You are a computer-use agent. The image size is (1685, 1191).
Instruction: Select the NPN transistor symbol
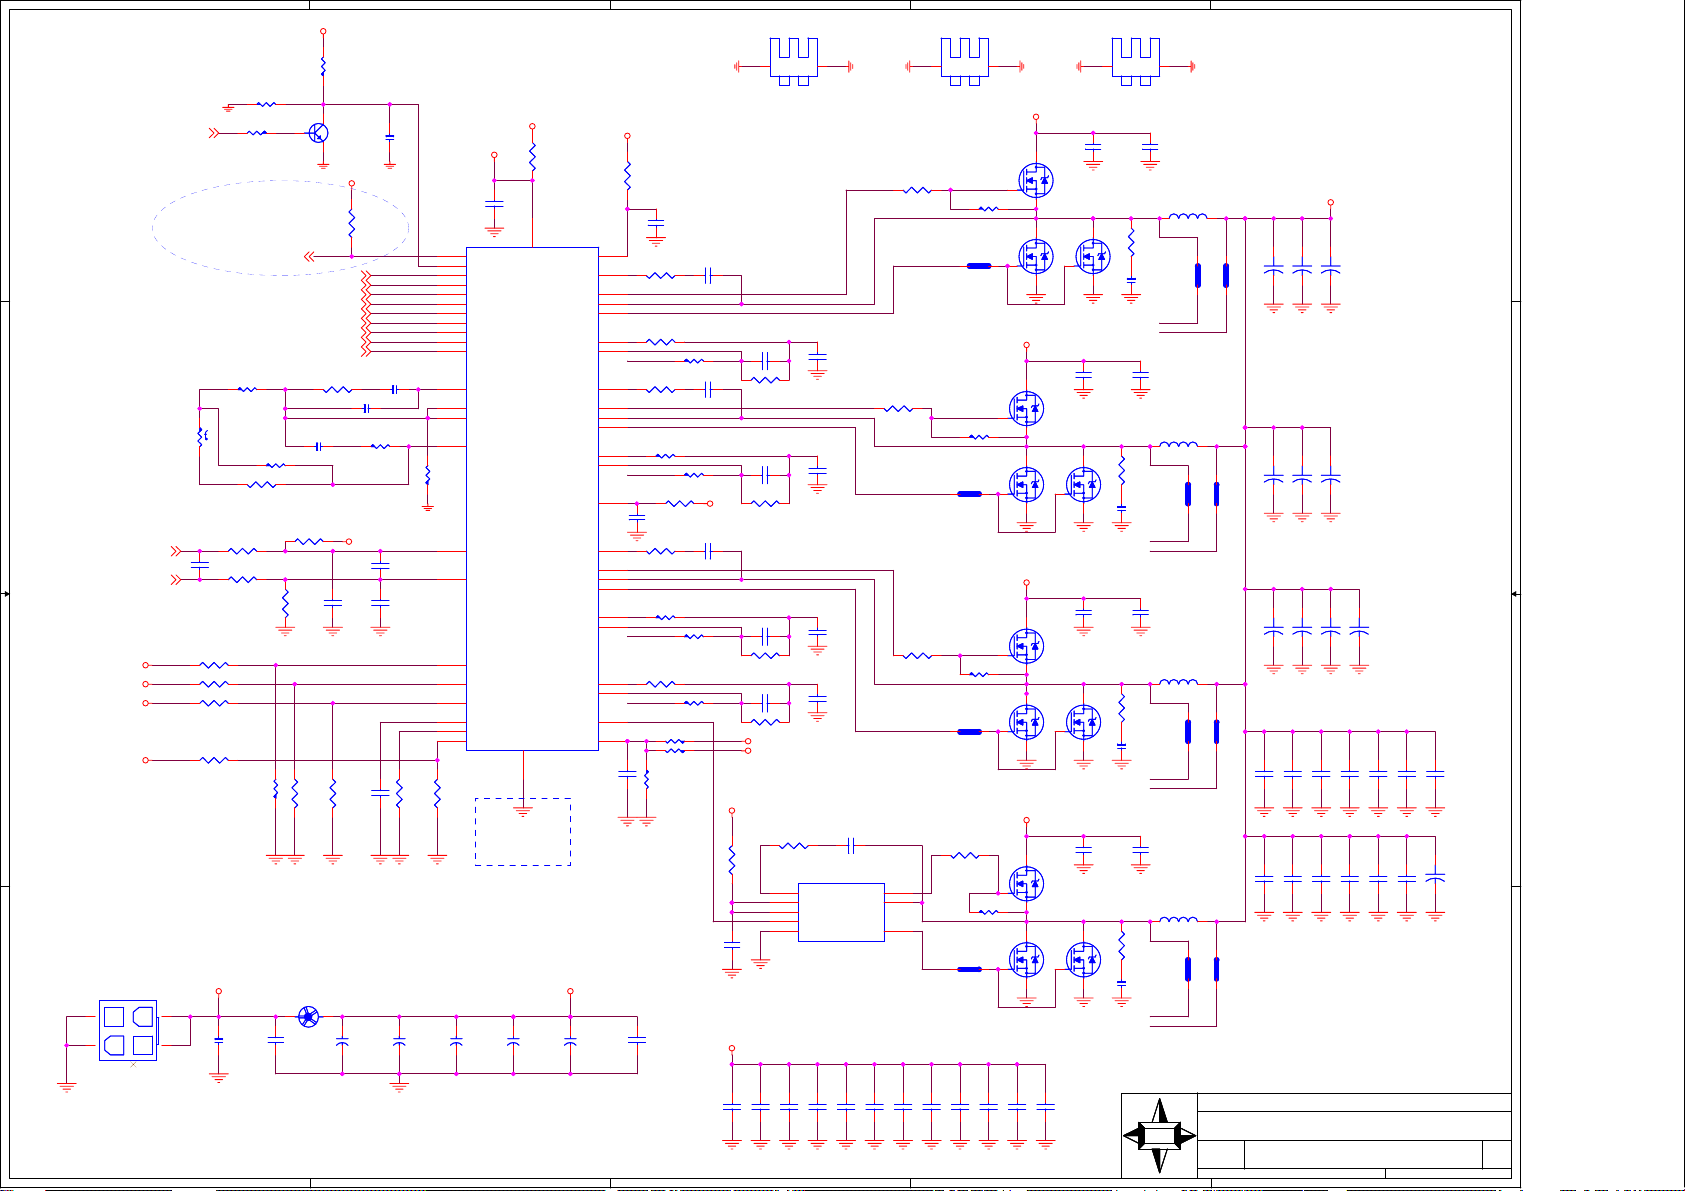[x=318, y=133]
